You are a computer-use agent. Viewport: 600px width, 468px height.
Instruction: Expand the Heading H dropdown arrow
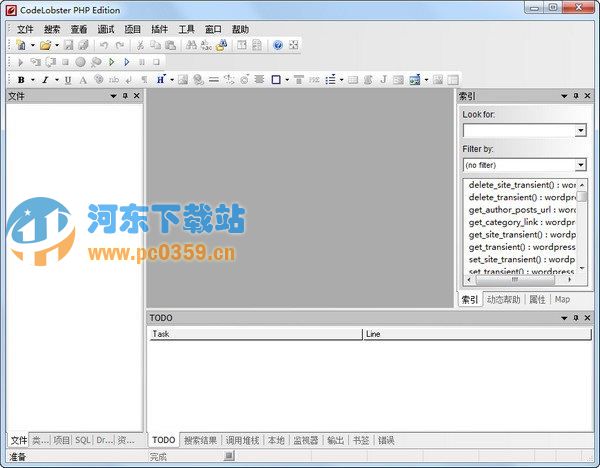point(172,80)
